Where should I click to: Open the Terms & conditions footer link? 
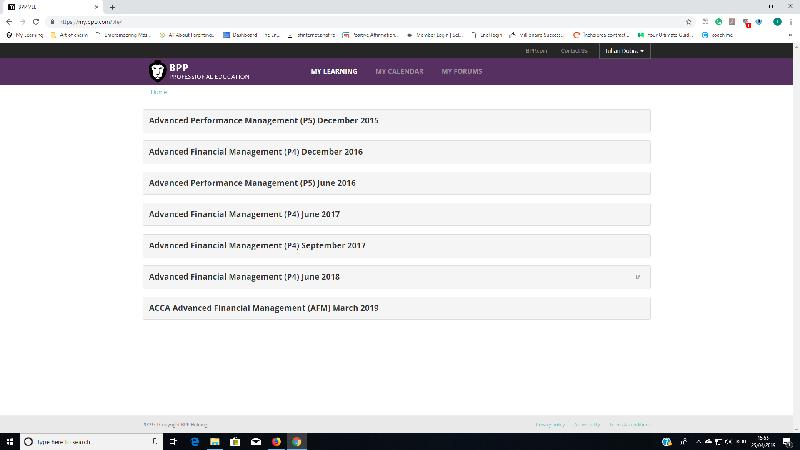[629, 424]
